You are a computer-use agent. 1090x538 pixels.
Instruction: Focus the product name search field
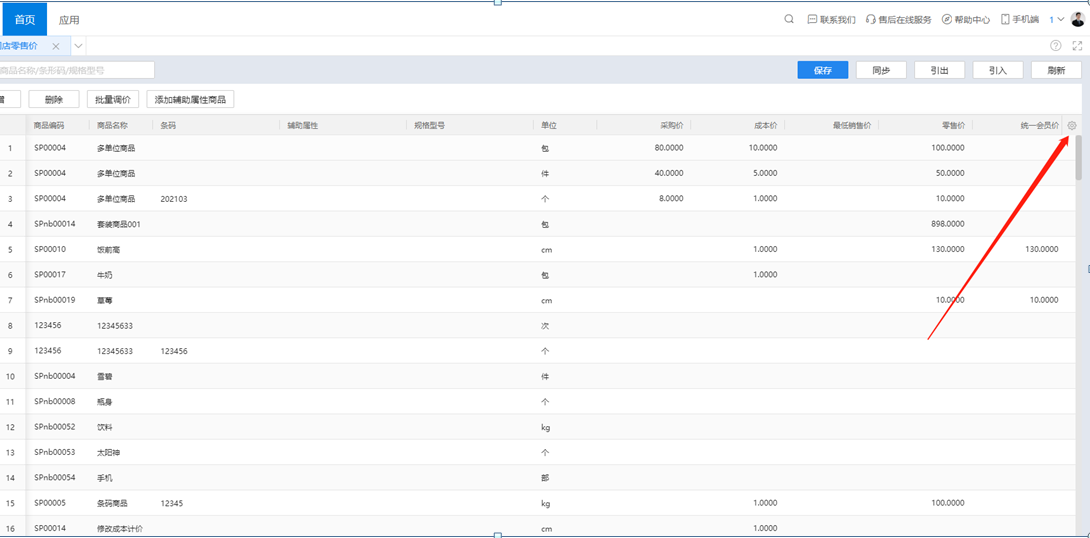(x=75, y=70)
